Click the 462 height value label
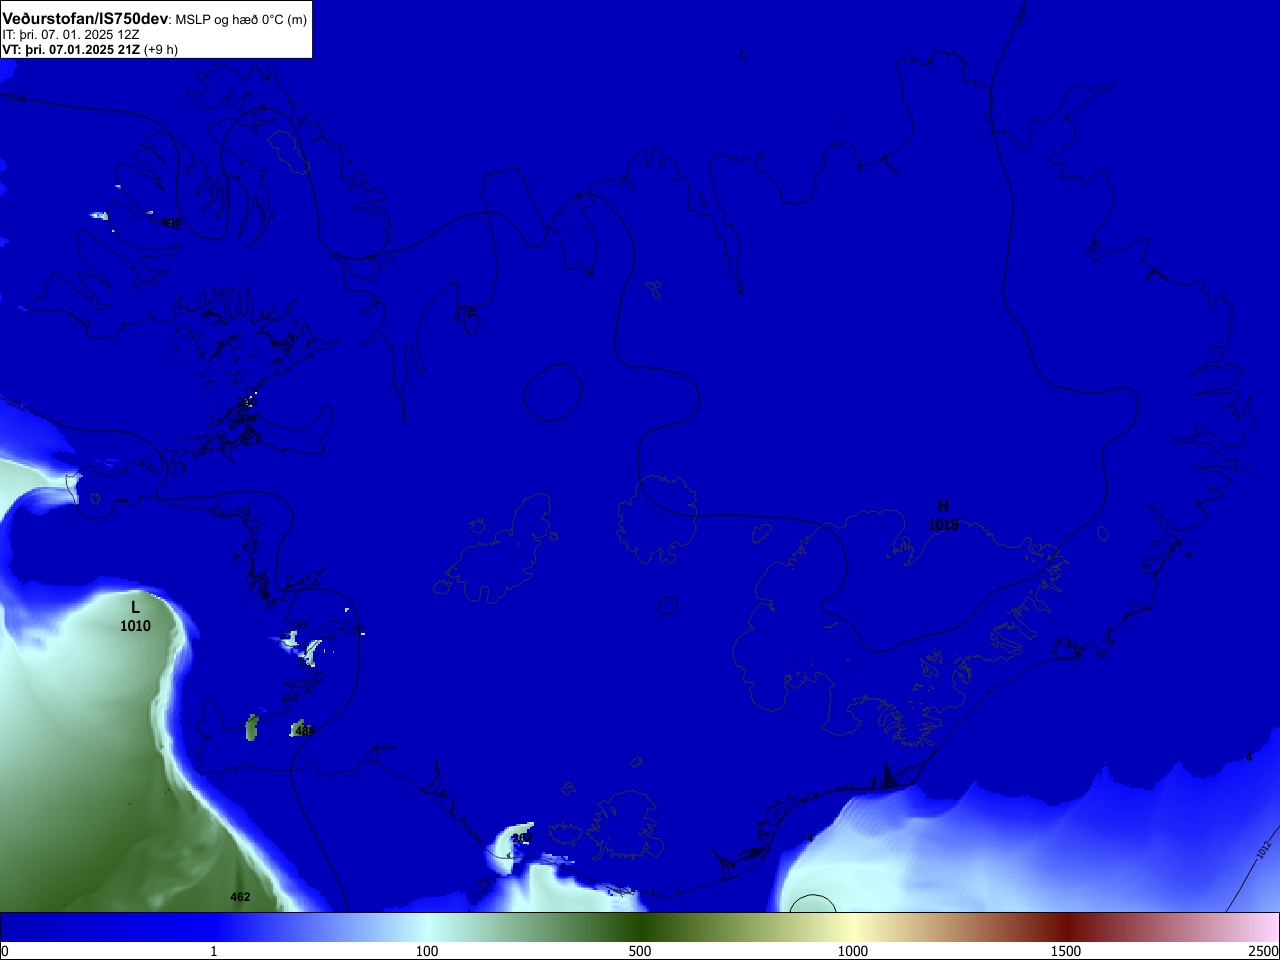The height and width of the screenshot is (960, 1280). tap(240, 897)
